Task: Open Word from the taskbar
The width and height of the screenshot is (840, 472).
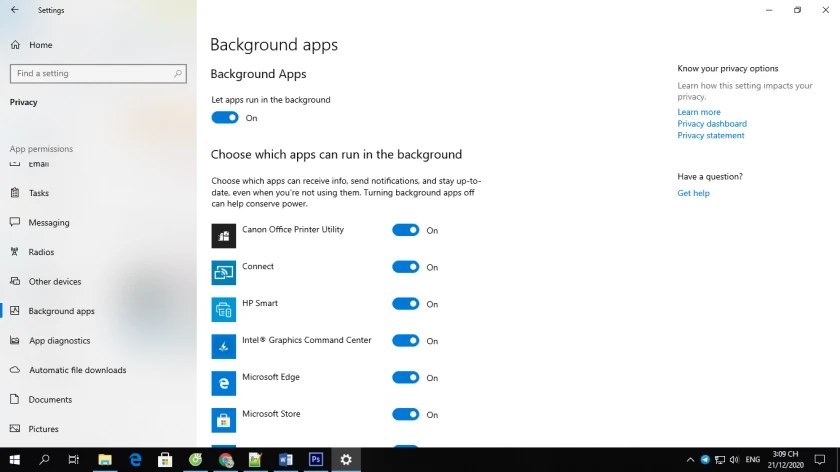Action: point(286,460)
